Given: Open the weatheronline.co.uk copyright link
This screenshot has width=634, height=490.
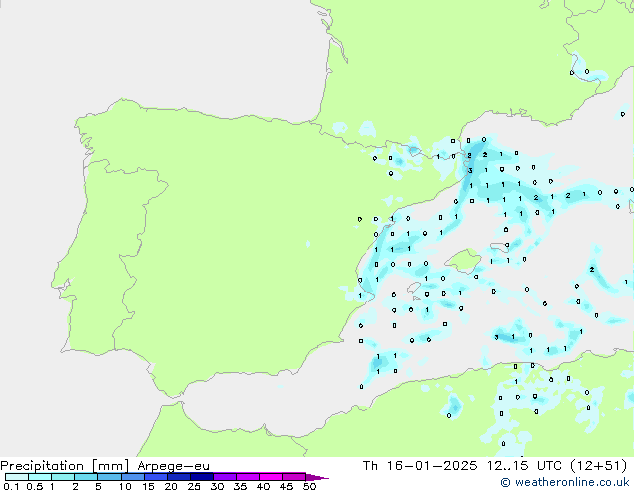Looking at the screenshot, I should click(564, 482).
